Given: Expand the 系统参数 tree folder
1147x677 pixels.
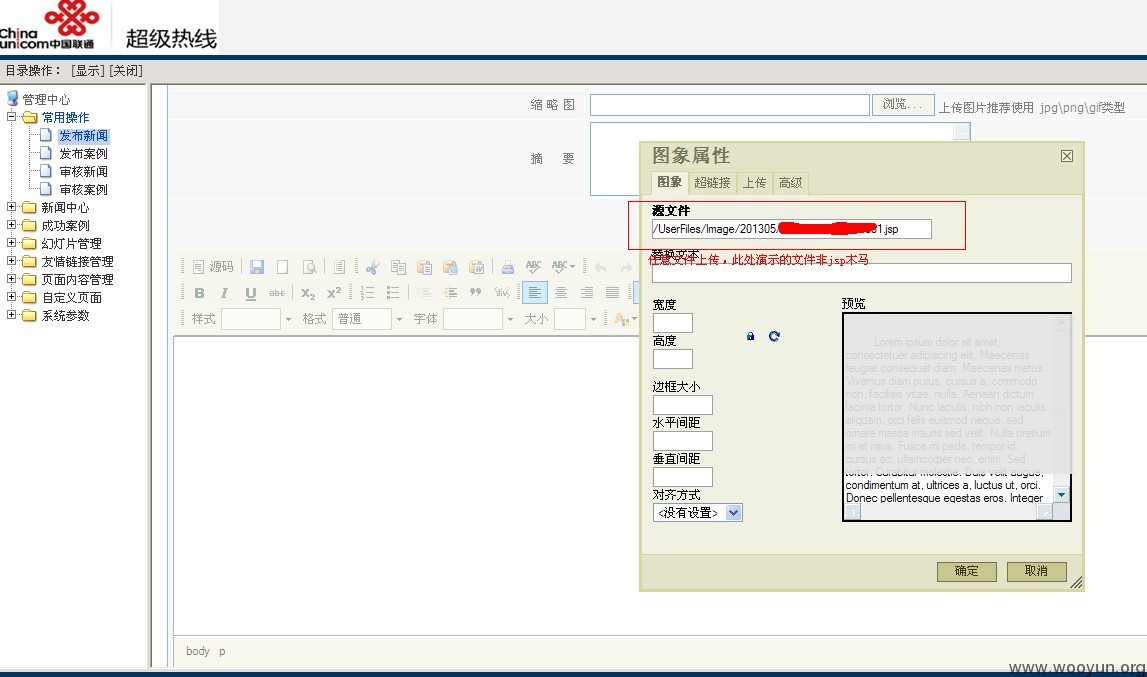Looking at the screenshot, I should click(11, 315).
